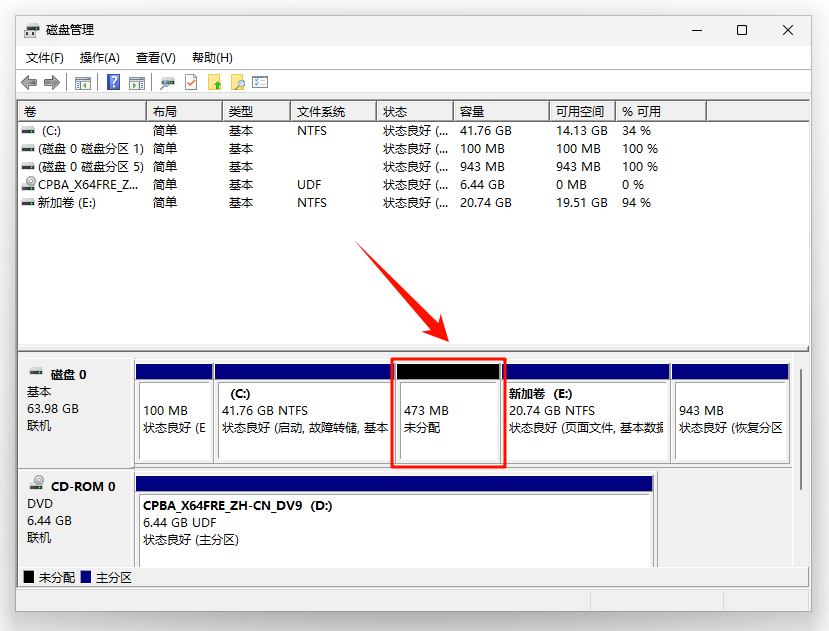Screen dimensions: 829x631
Task: Click the vertical scrollbar of disk pane
Action: coord(800,429)
